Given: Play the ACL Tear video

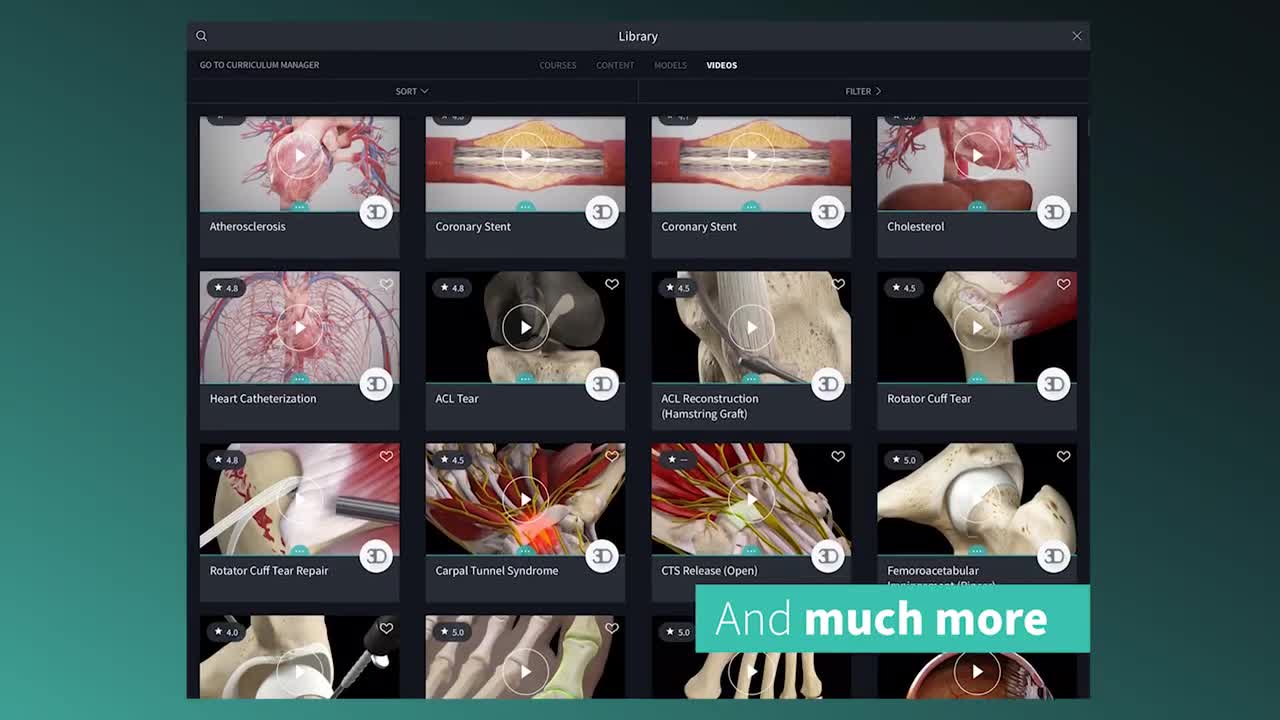Looking at the screenshot, I should tap(525, 327).
